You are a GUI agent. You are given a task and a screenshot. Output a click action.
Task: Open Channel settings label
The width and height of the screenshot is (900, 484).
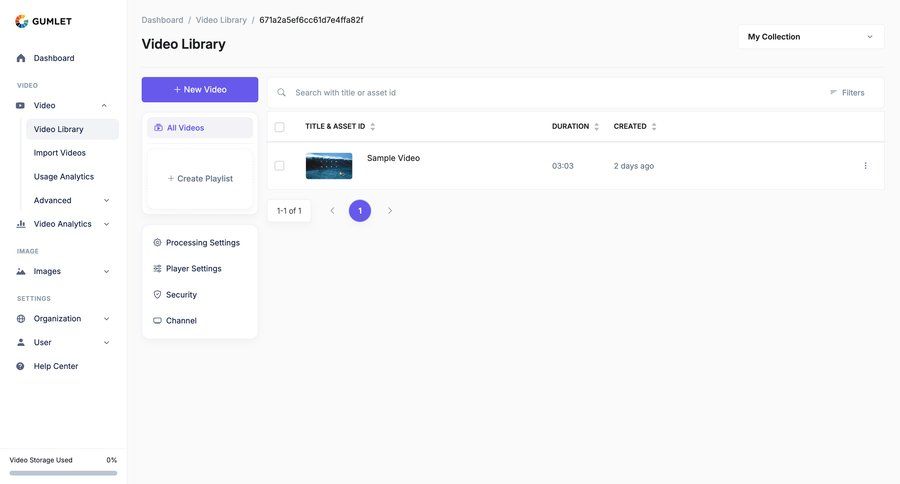[181, 320]
